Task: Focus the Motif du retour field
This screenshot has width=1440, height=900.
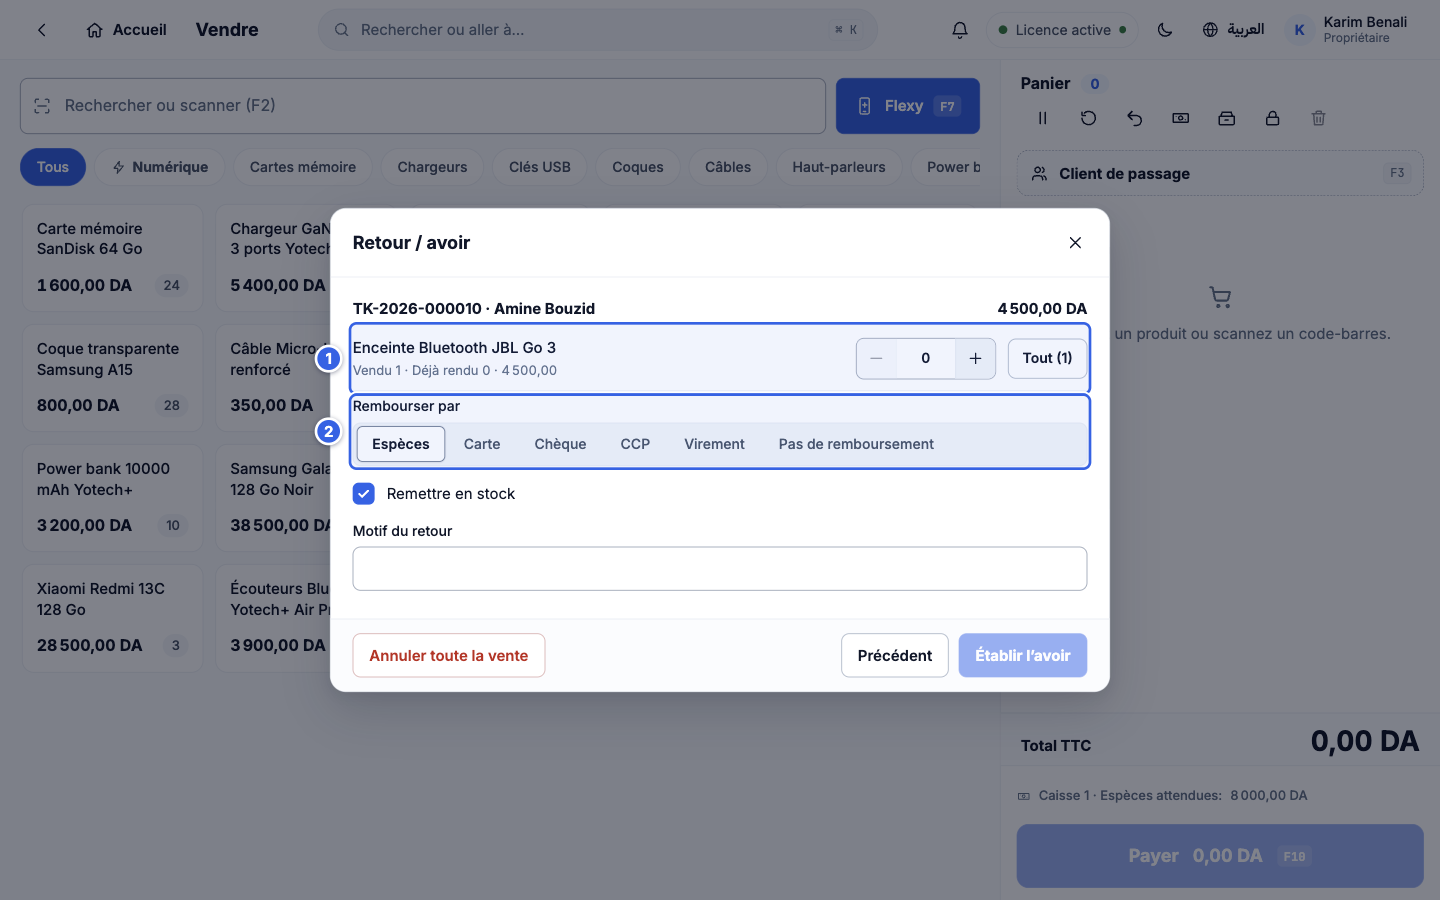Action: [720, 569]
